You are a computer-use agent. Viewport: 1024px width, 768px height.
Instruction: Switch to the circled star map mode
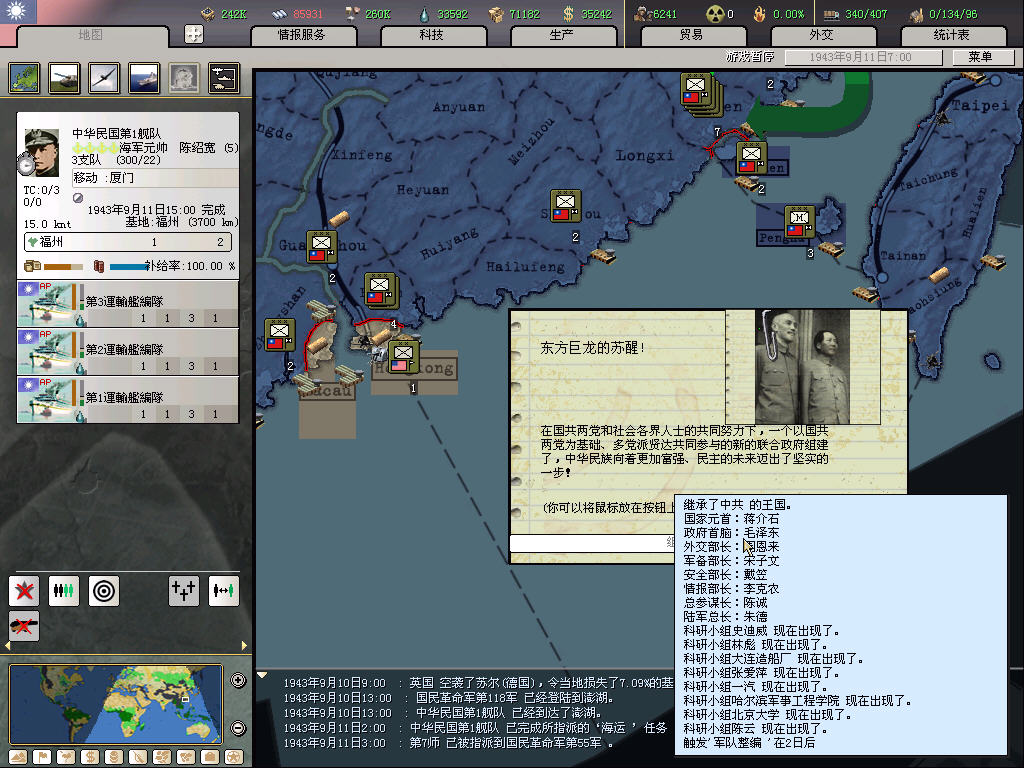click(234, 757)
